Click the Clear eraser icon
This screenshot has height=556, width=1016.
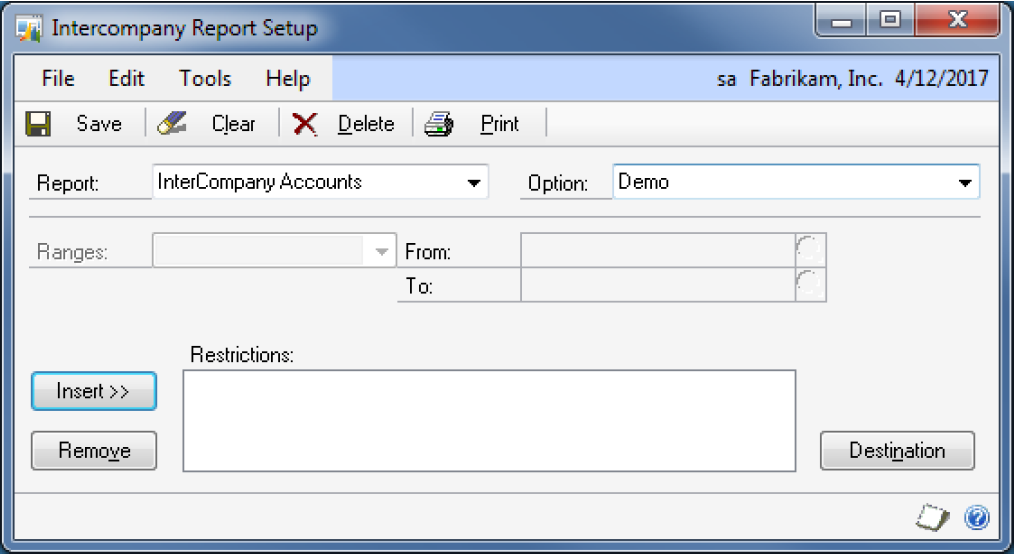click(173, 124)
